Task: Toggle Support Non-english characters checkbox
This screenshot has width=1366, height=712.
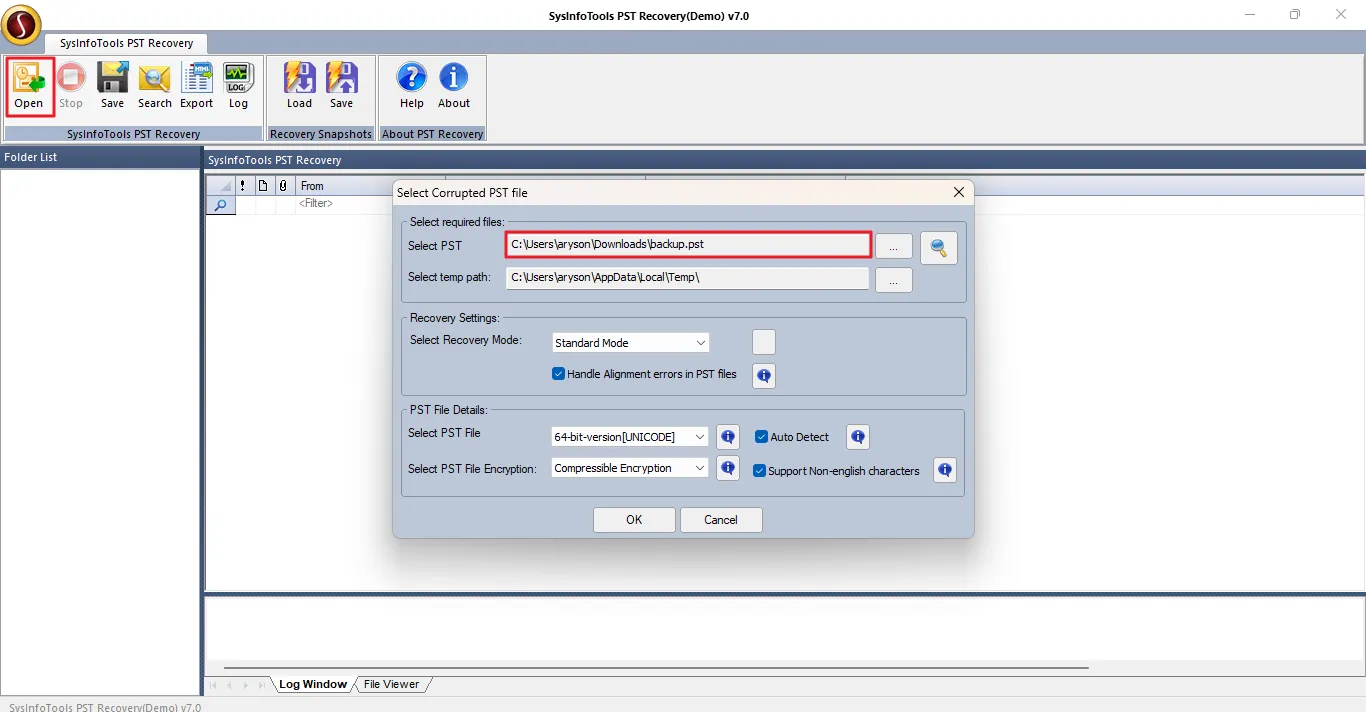Action: click(x=760, y=471)
